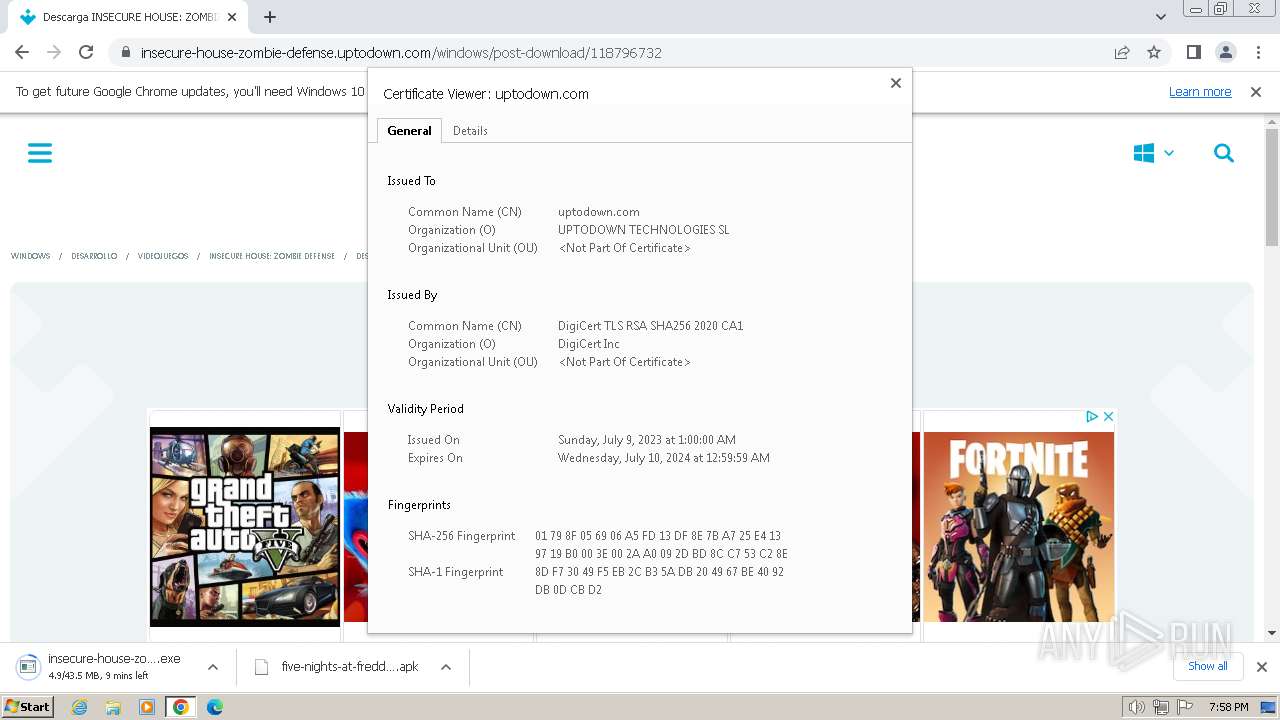Open INSECURE HOUSE: ZOMBIE DEFENSE breadcrumb
The height and width of the screenshot is (720, 1280).
point(272,256)
